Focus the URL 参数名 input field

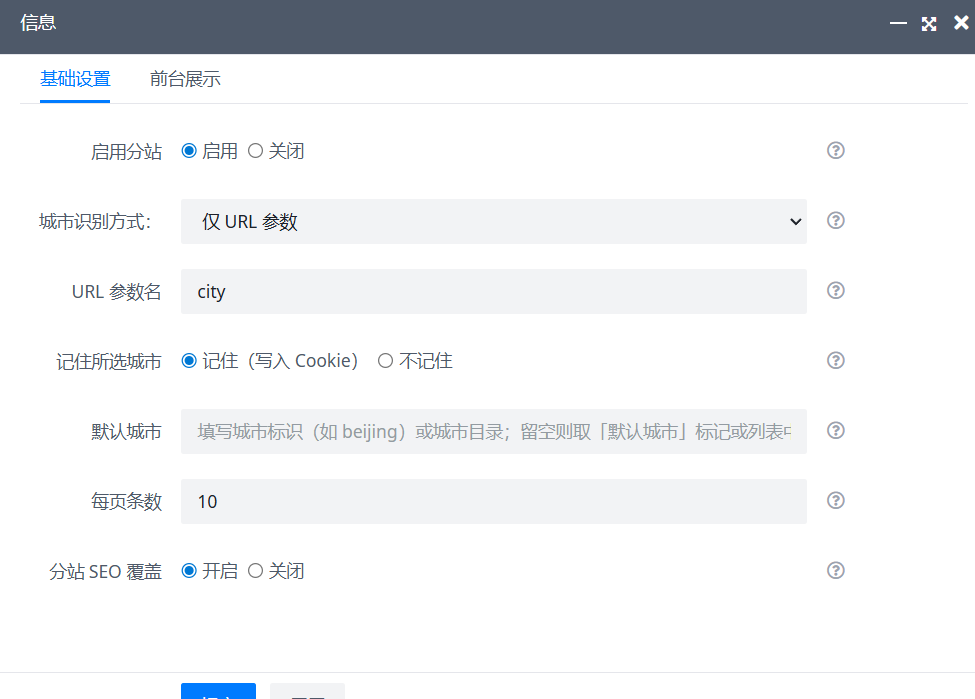coord(494,292)
